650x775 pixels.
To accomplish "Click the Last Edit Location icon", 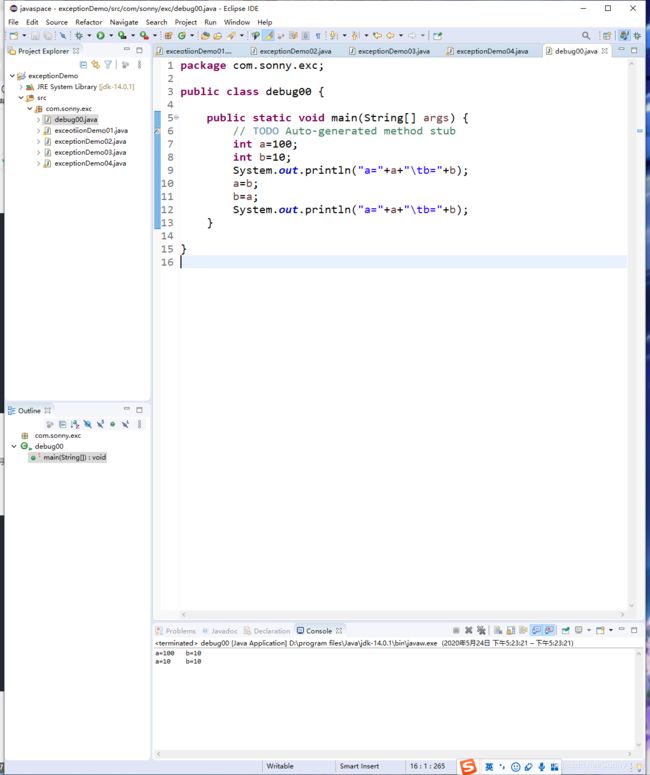I will [x=377, y=36].
